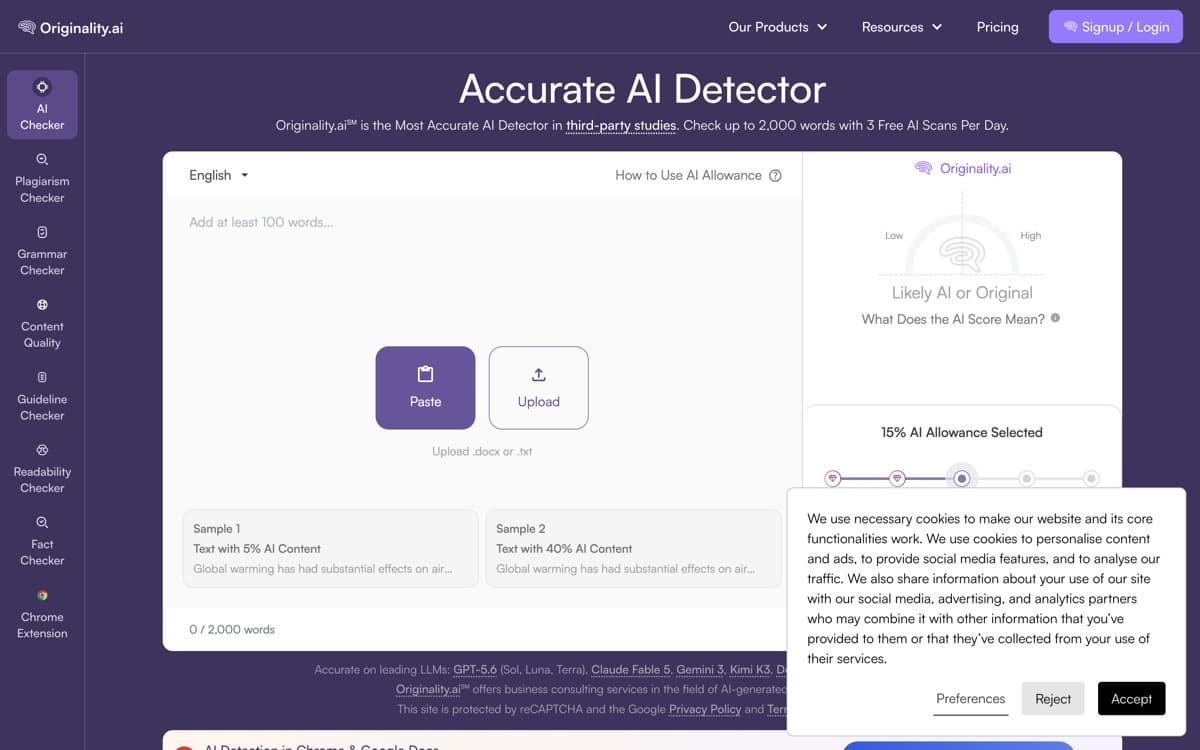The width and height of the screenshot is (1200, 750).
Task: Open the Pricing page
Action: tap(997, 27)
